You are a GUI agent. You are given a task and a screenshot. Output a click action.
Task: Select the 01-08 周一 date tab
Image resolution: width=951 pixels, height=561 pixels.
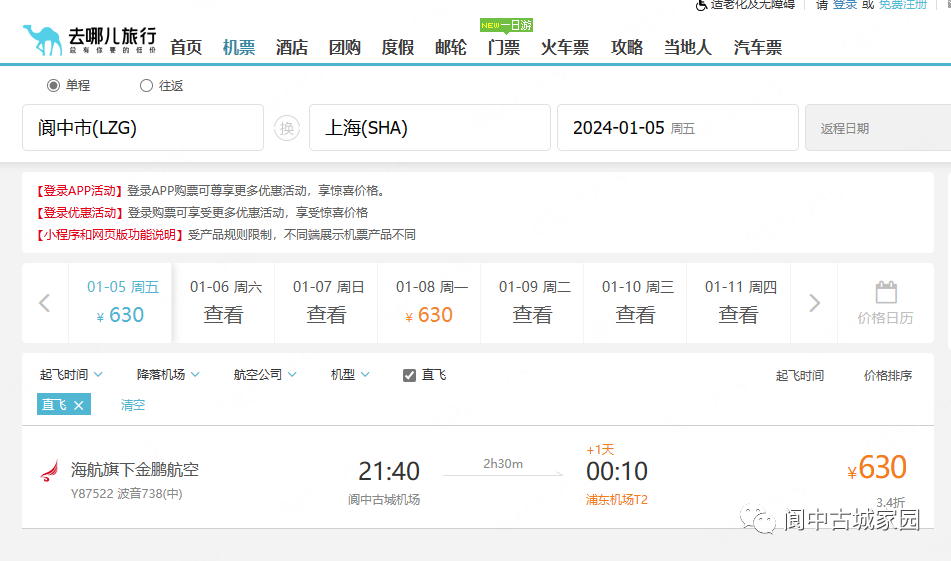429,303
